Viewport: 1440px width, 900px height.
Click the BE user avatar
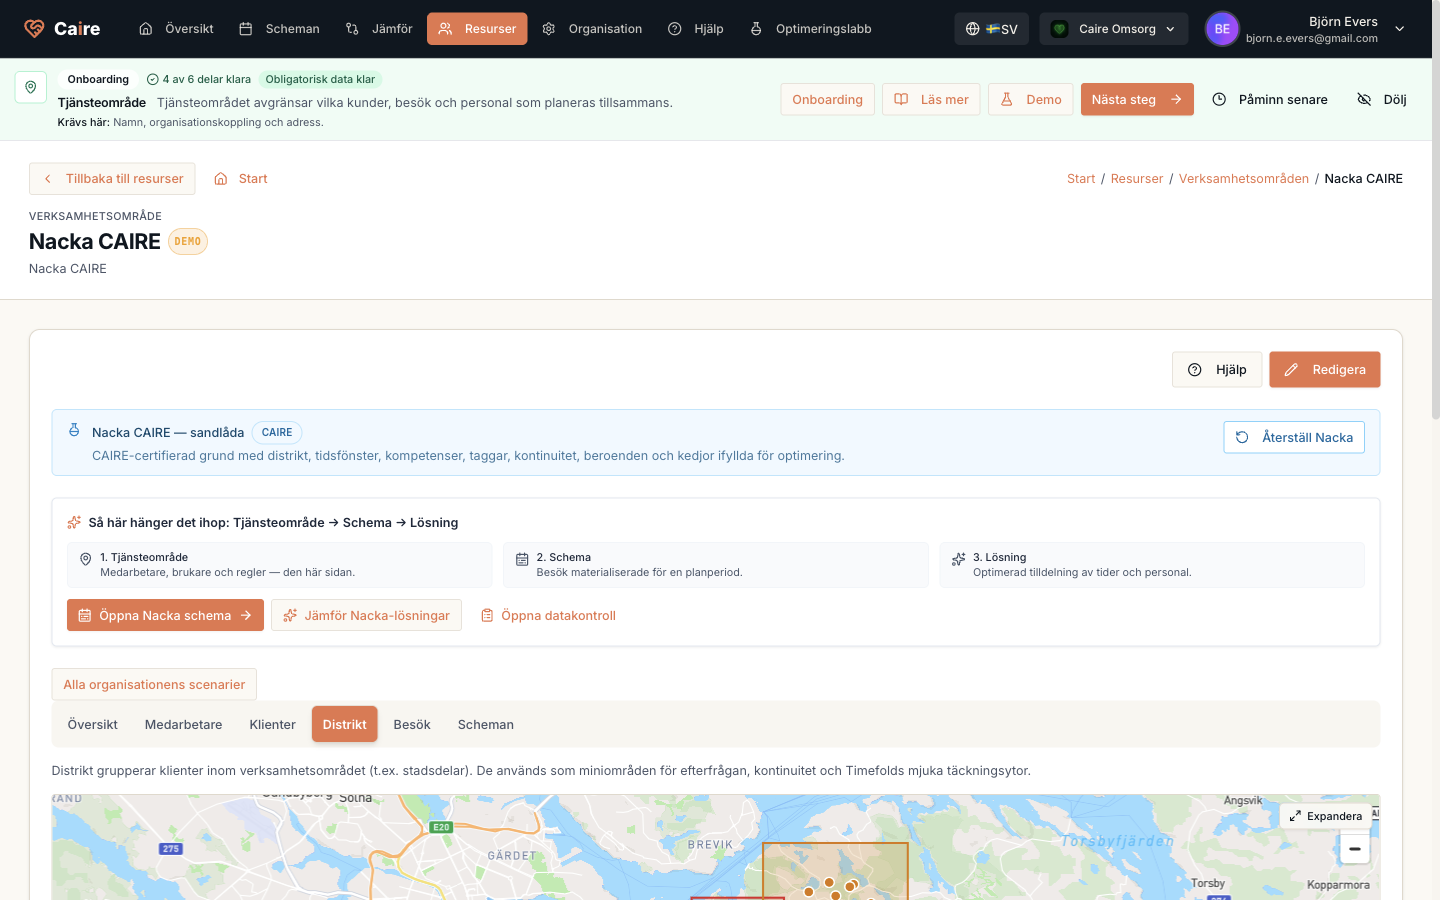pos(1222,29)
